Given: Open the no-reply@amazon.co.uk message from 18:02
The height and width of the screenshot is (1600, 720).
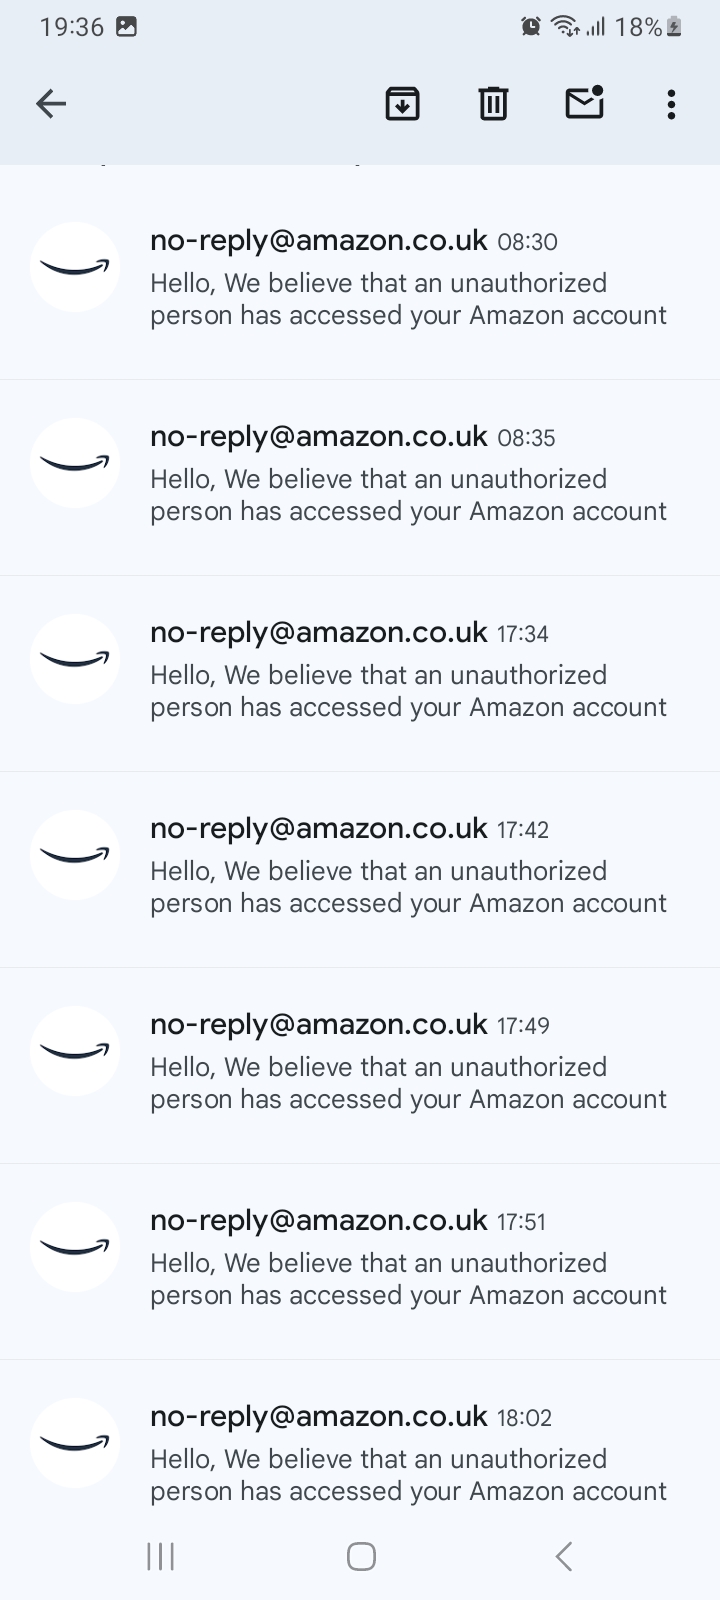Looking at the screenshot, I should (408, 1456).
